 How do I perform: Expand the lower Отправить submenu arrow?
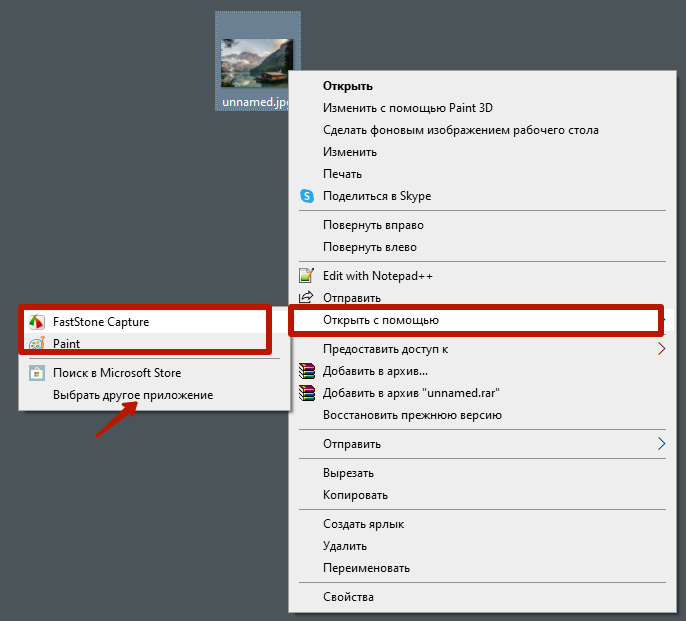(660, 444)
